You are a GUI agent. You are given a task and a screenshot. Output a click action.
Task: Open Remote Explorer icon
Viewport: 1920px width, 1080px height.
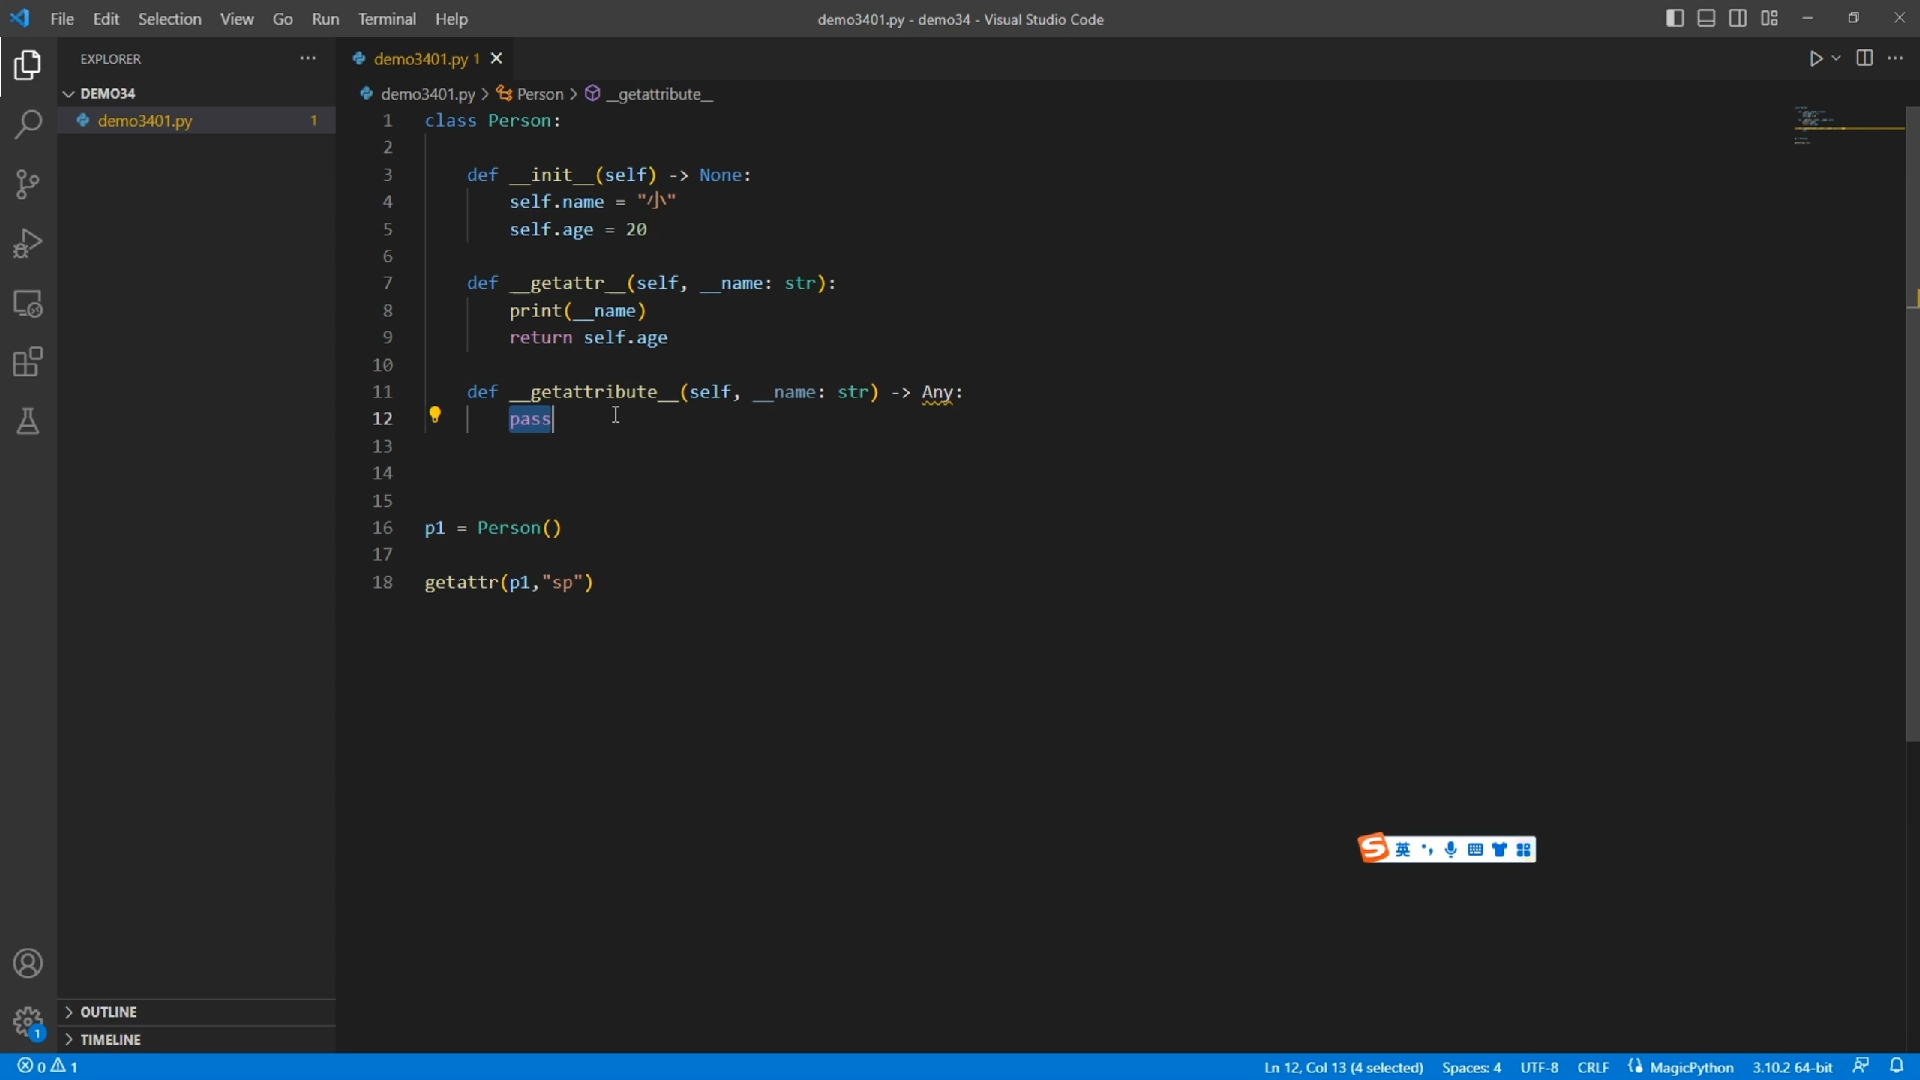tap(28, 303)
